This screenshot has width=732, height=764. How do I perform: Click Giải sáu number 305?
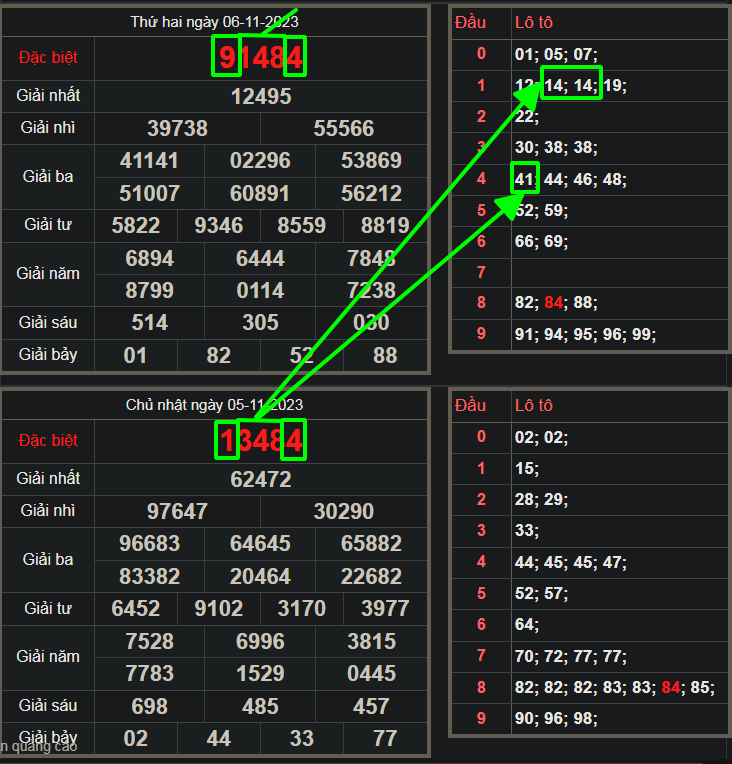(x=260, y=323)
